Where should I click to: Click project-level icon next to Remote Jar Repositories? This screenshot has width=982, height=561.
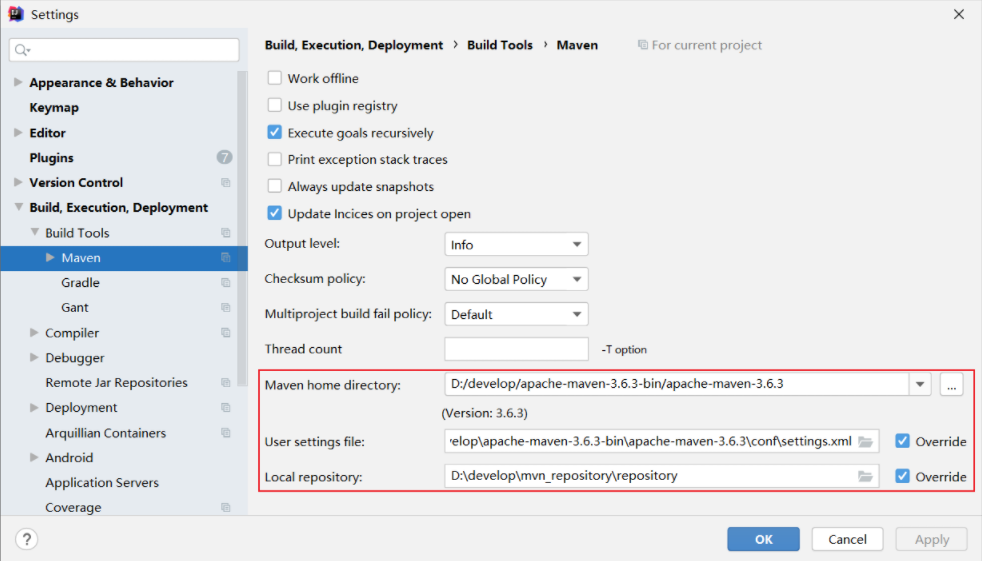coord(225,383)
